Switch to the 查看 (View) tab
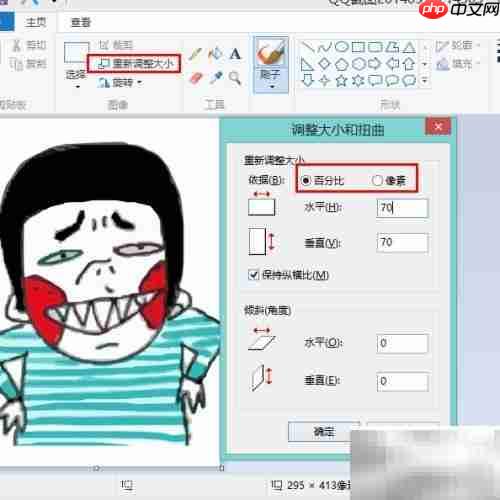This screenshot has width=500, height=500. click(81, 22)
